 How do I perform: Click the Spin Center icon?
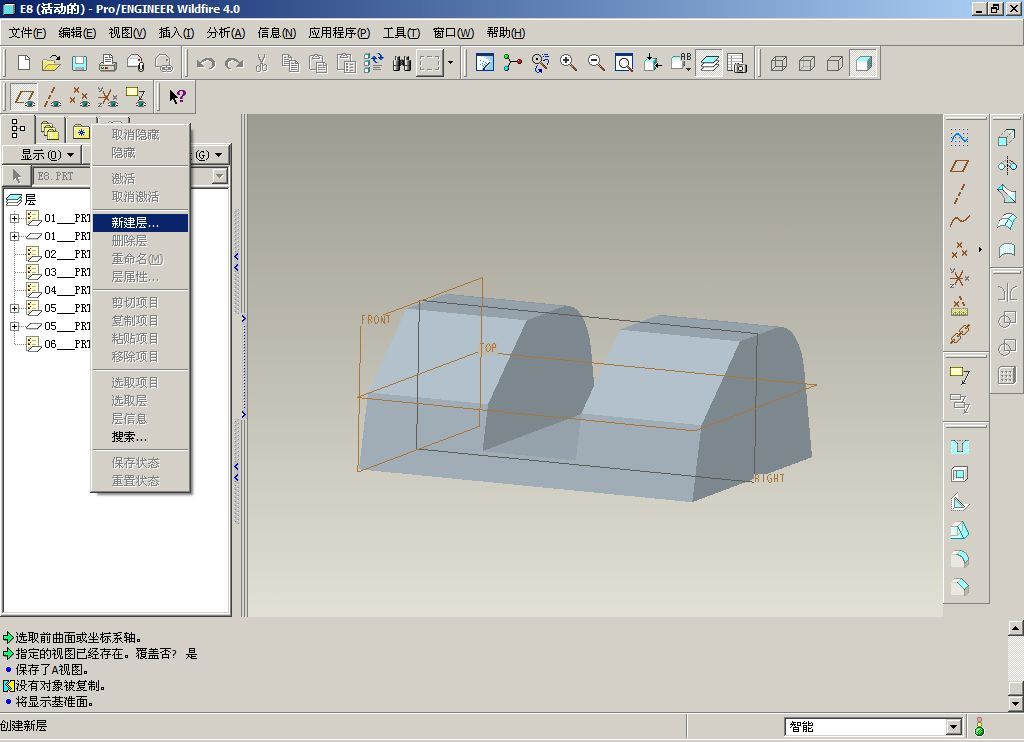(x=513, y=63)
